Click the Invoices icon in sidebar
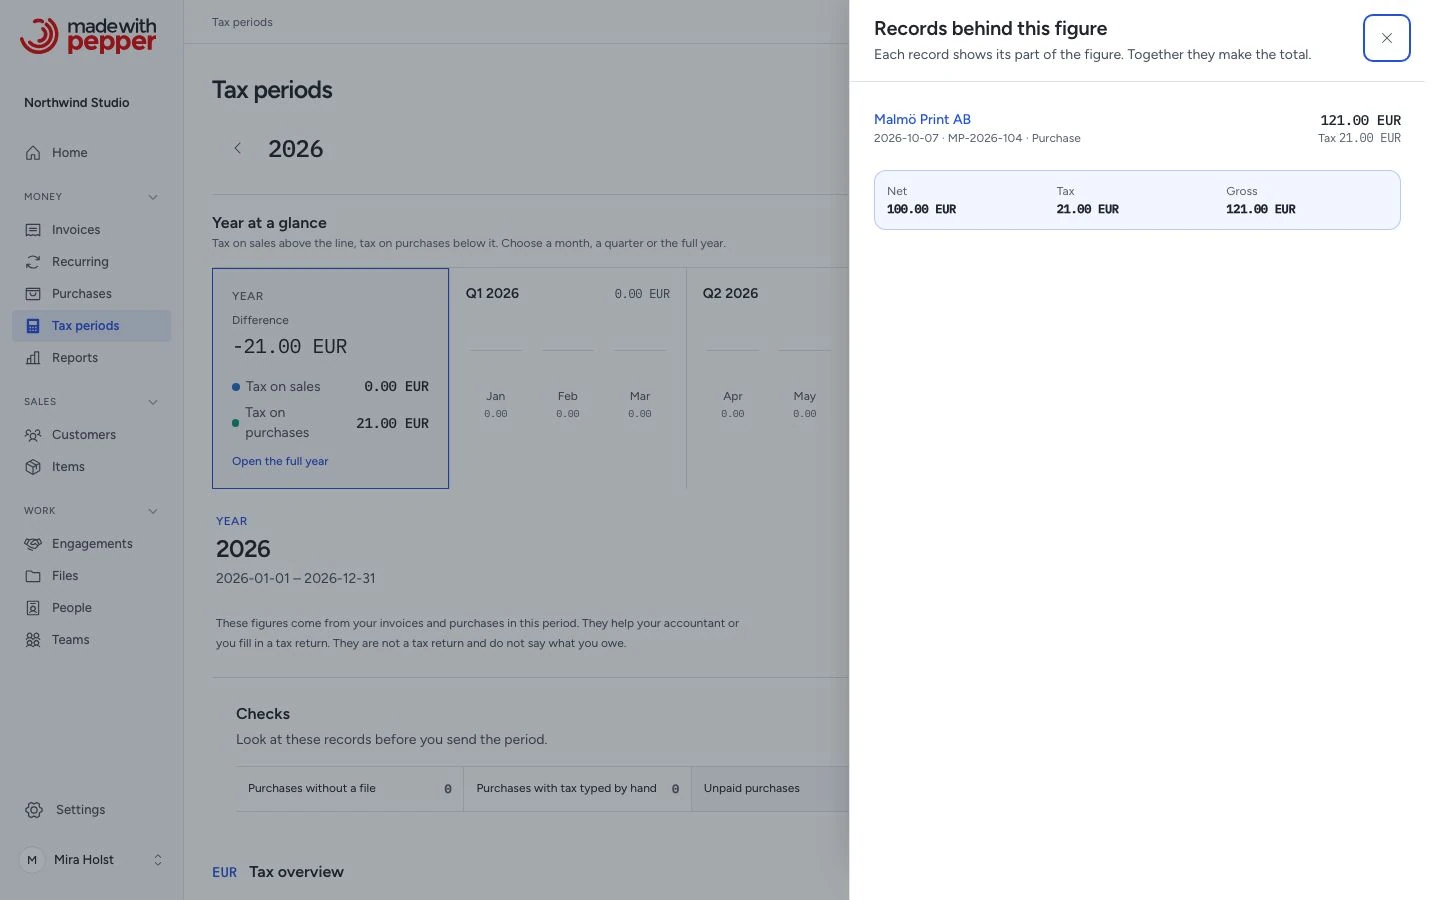1440x900 pixels. coord(33,230)
